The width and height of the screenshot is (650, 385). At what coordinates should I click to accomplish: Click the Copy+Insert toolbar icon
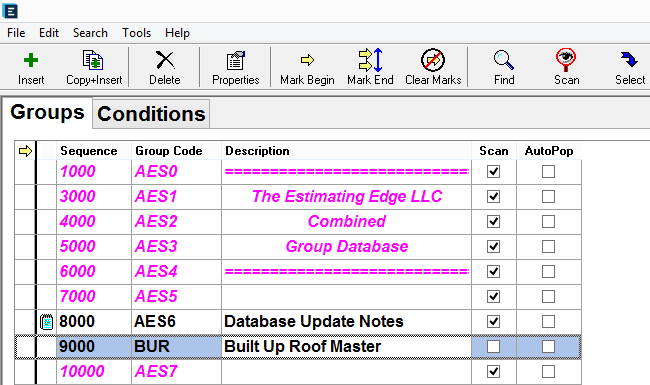click(93, 61)
